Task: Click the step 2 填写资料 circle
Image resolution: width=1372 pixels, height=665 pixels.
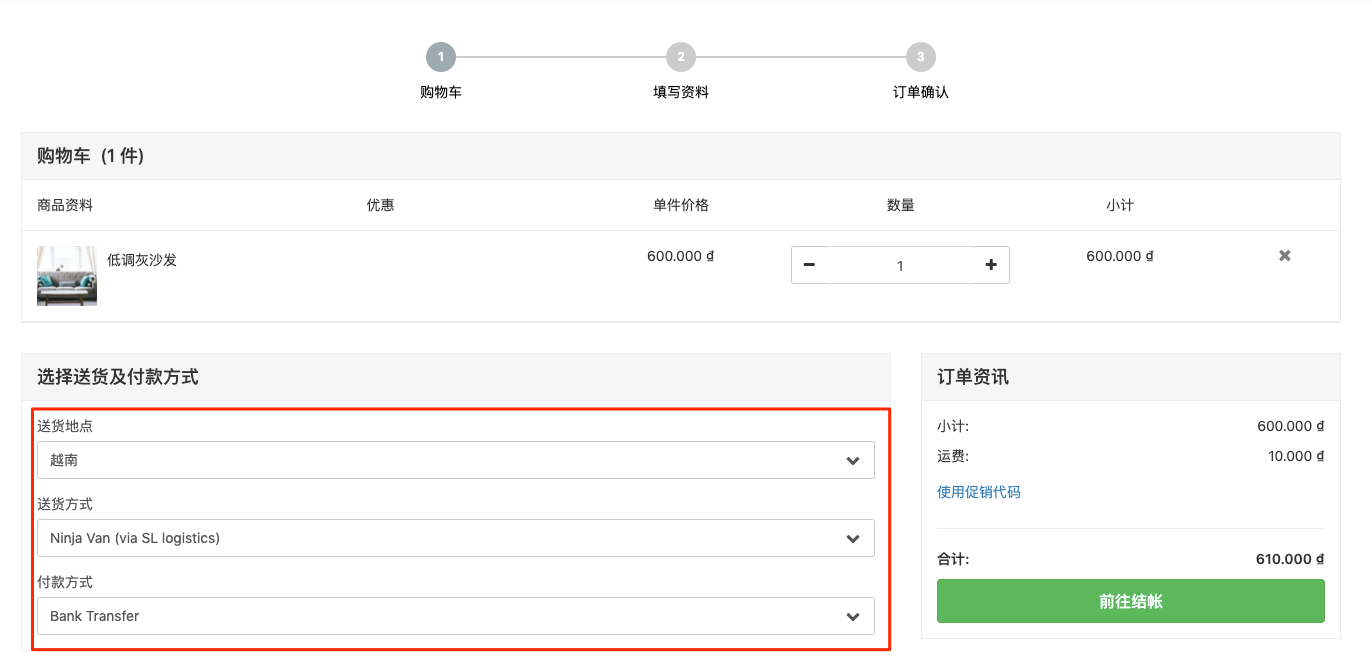Action: tap(681, 57)
